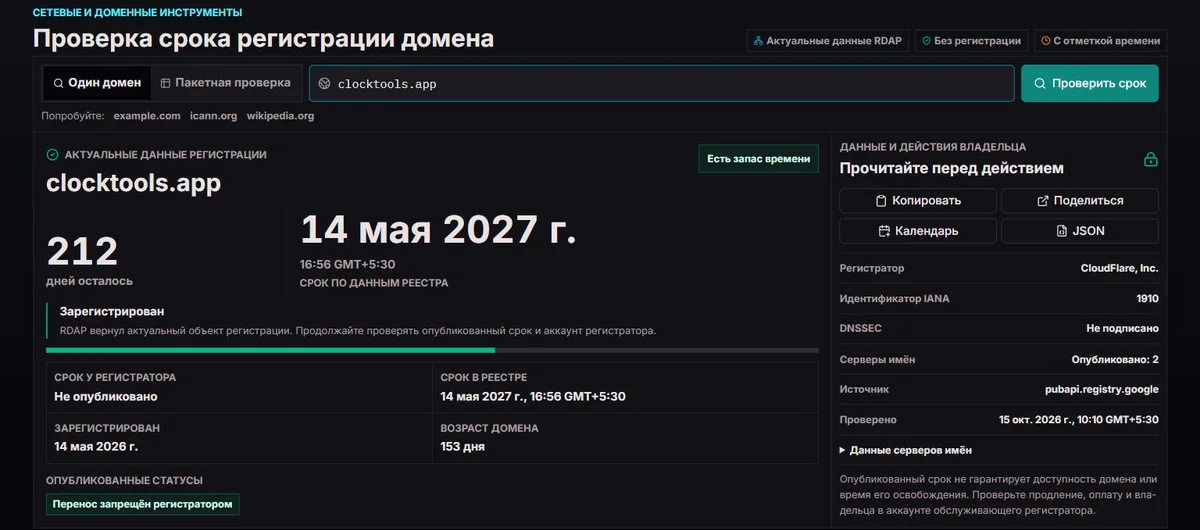This screenshot has height=530, width=1200.
Task: Click the Поделиться button
Action: [x=1080, y=201]
